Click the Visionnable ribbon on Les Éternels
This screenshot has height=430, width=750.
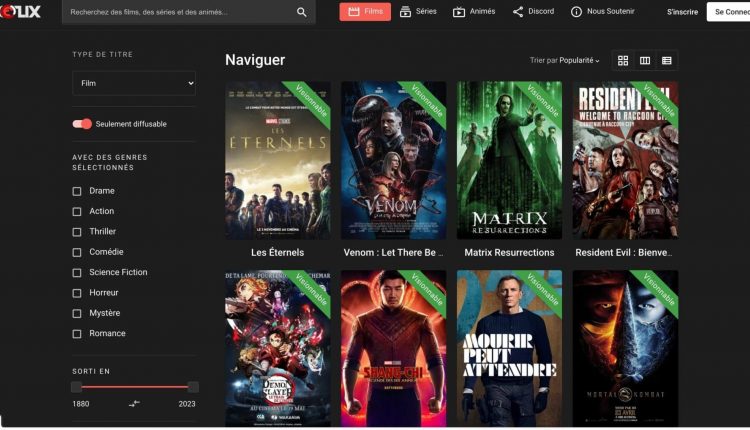(310, 101)
